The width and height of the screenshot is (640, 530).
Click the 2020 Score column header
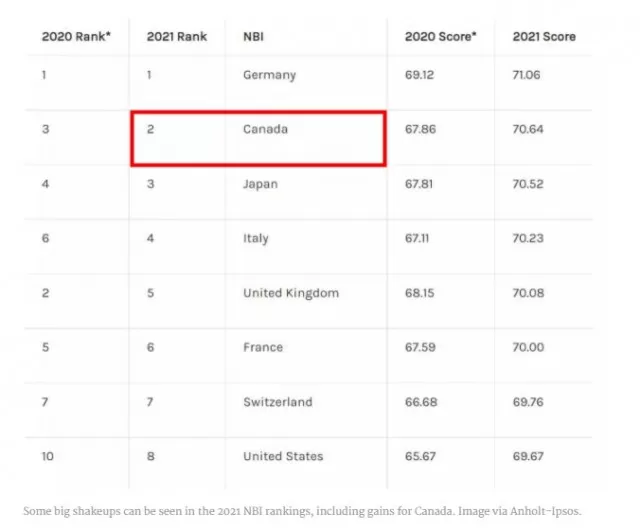440,37
